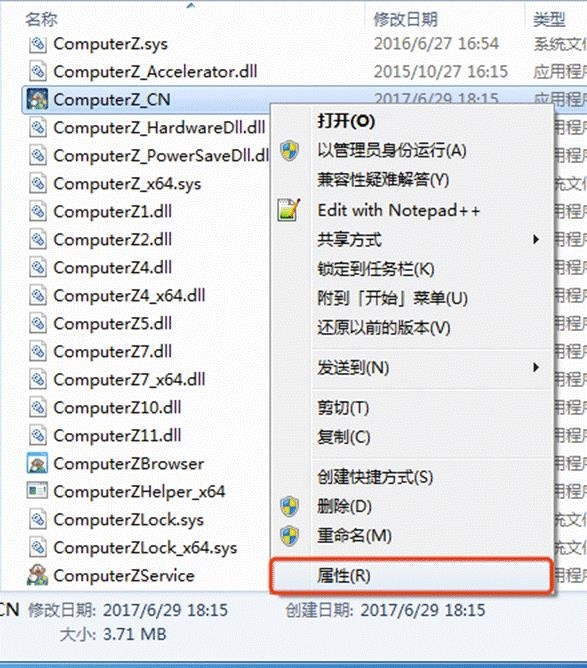Click the ComputerZHelper_x64 file icon
587x668 pixels.
tap(37, 491)
